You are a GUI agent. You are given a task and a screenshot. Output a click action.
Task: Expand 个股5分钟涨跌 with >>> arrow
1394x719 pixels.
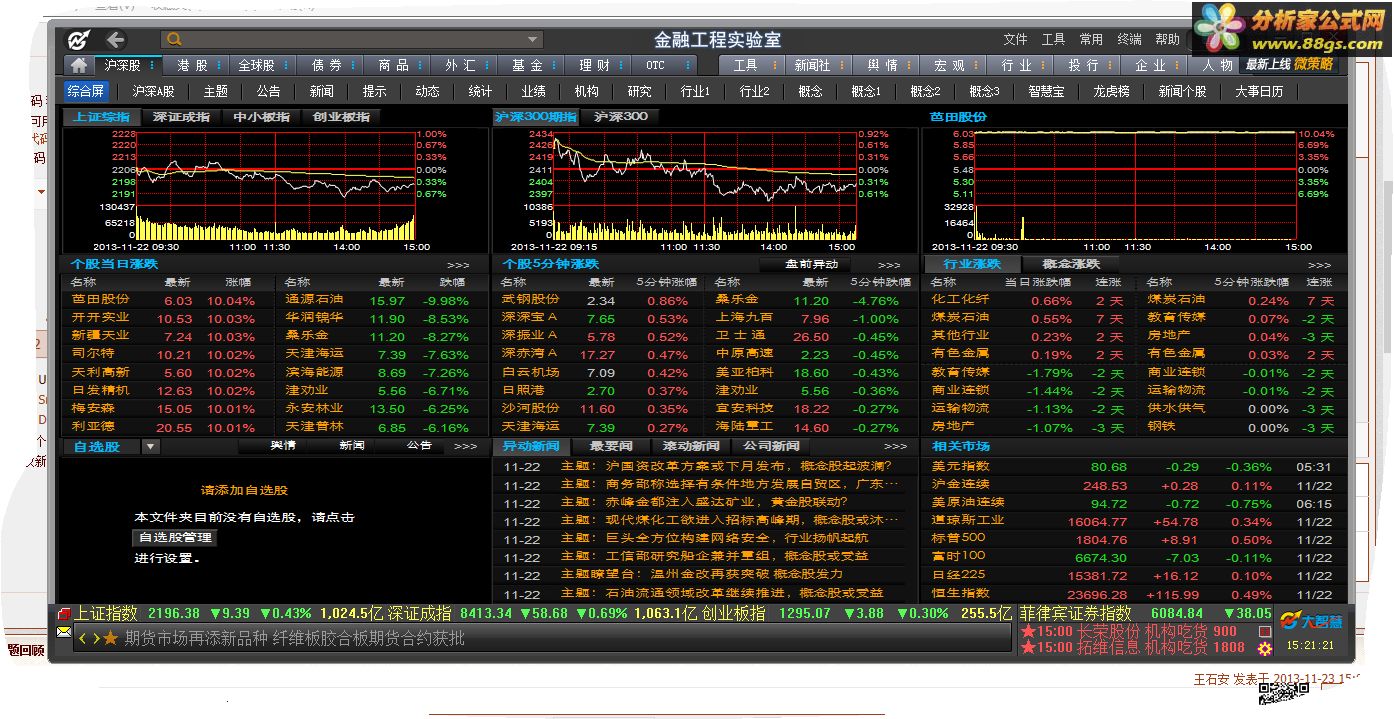pos(889,265)
